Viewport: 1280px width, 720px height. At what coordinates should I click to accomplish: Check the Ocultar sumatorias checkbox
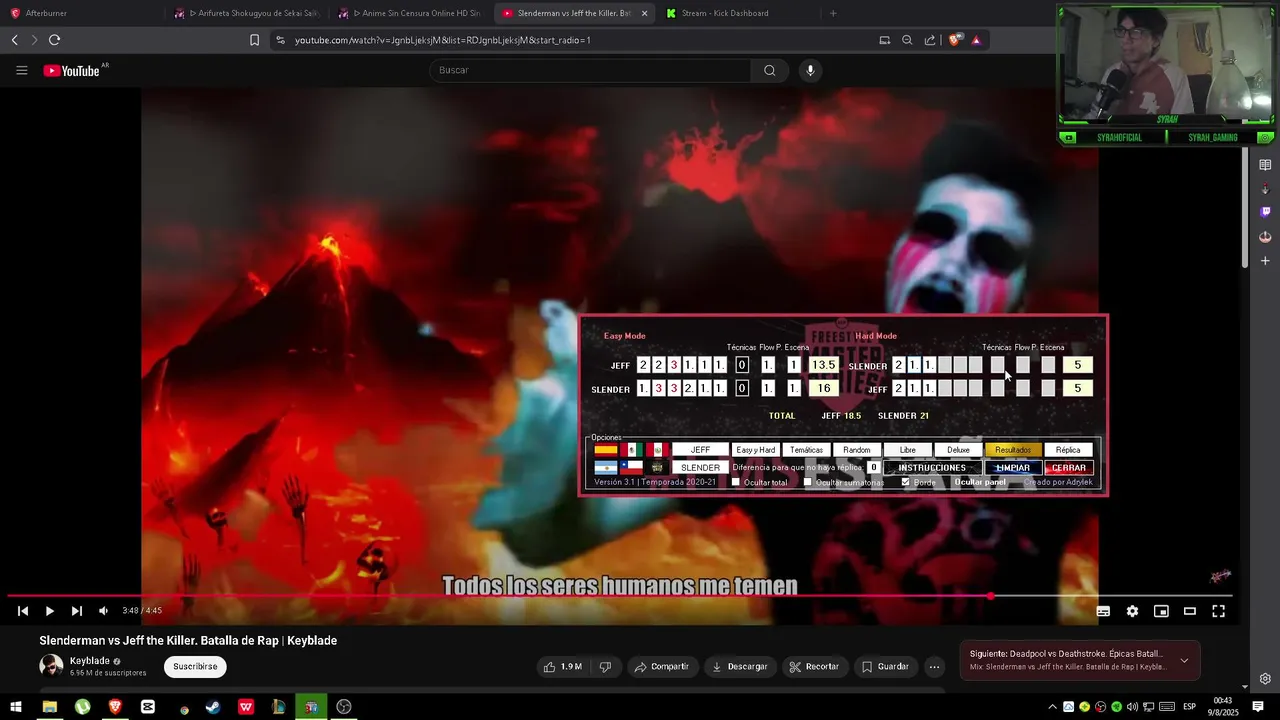click(x=807, y=482)
